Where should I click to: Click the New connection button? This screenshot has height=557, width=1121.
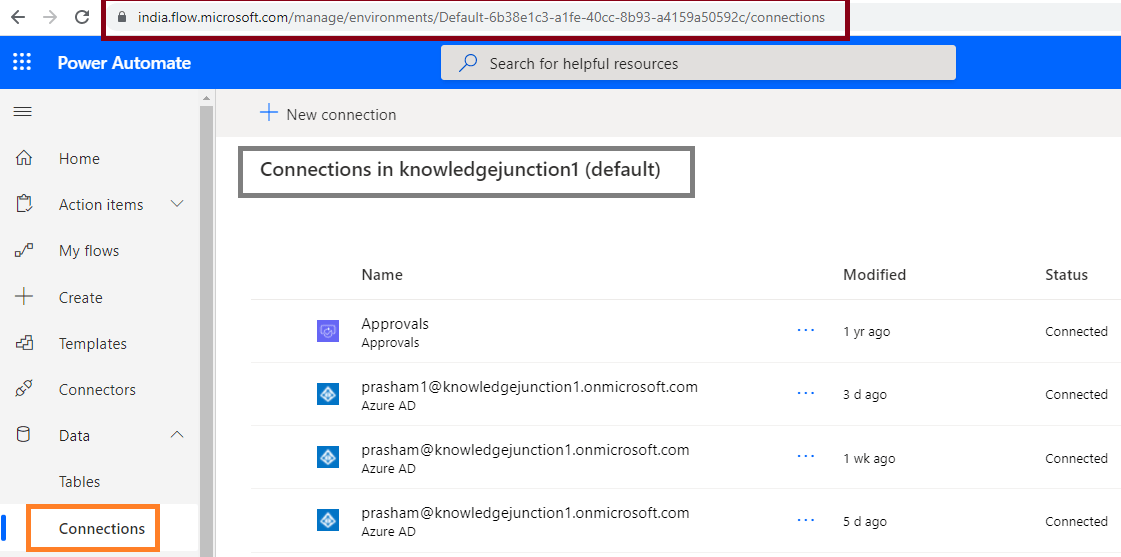click(327, 114)
